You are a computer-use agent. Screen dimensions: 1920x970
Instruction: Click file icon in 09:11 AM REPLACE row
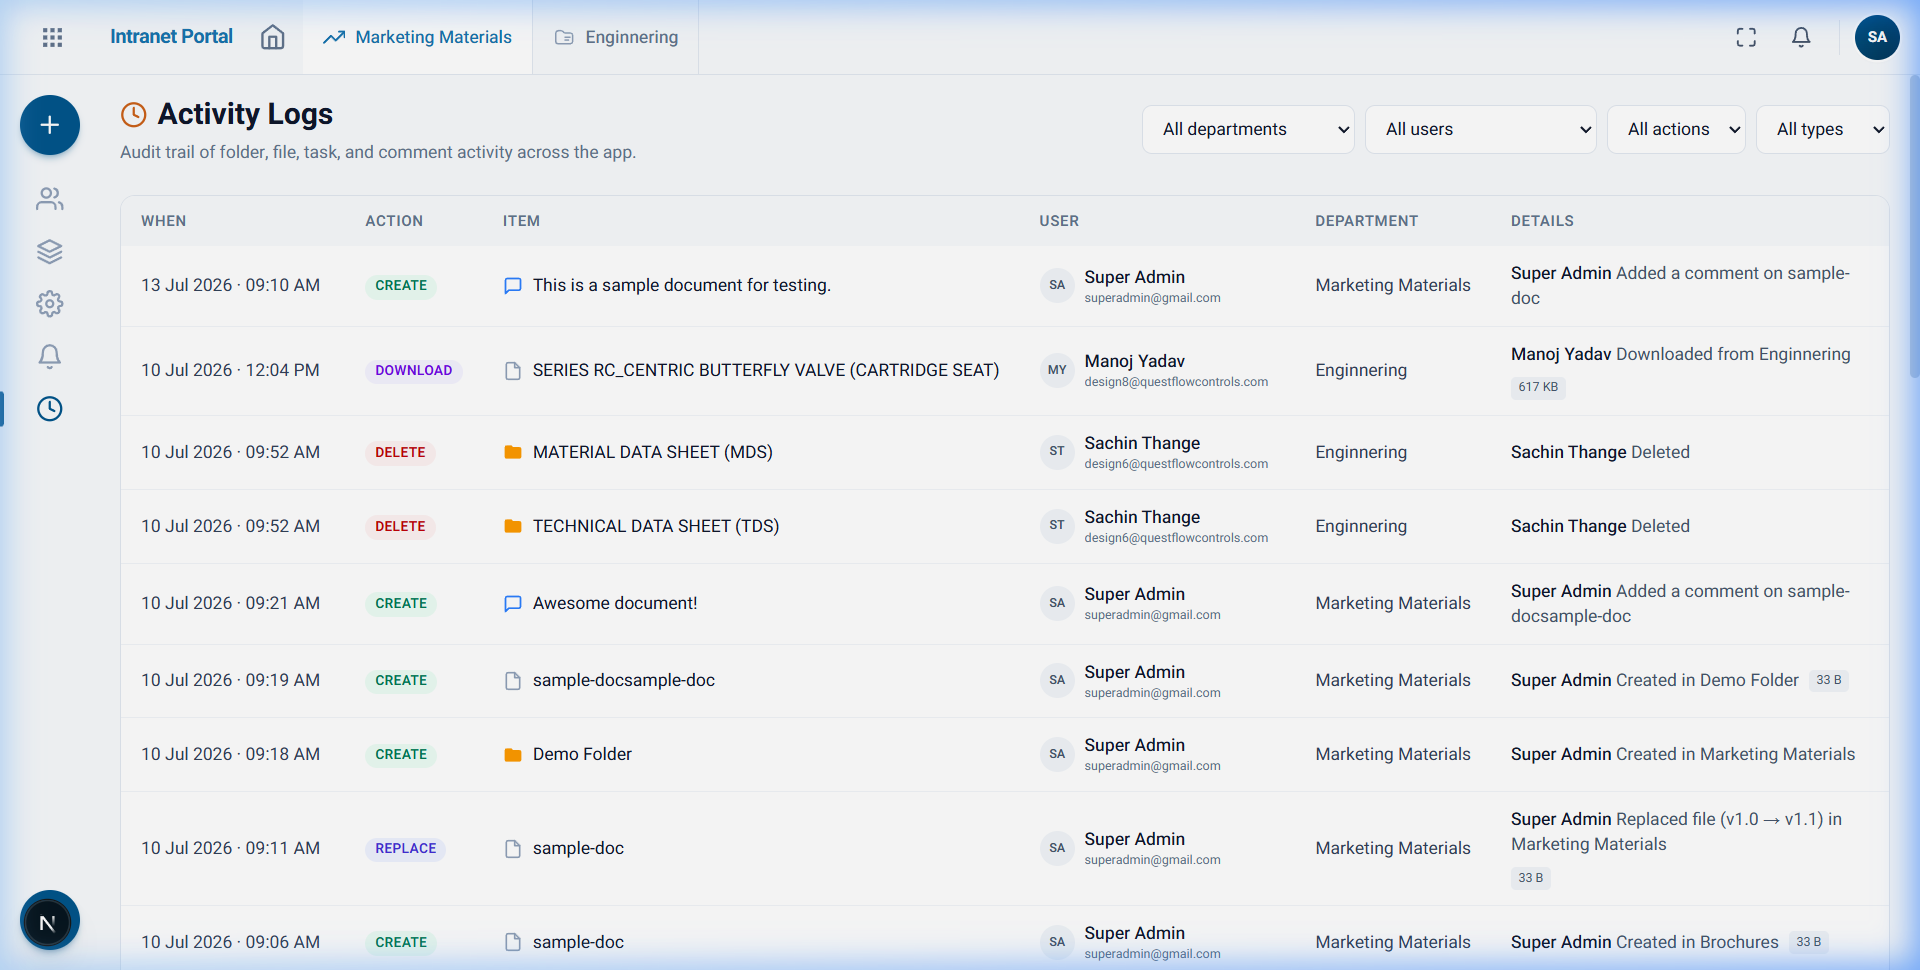click(x=513, y=849)
